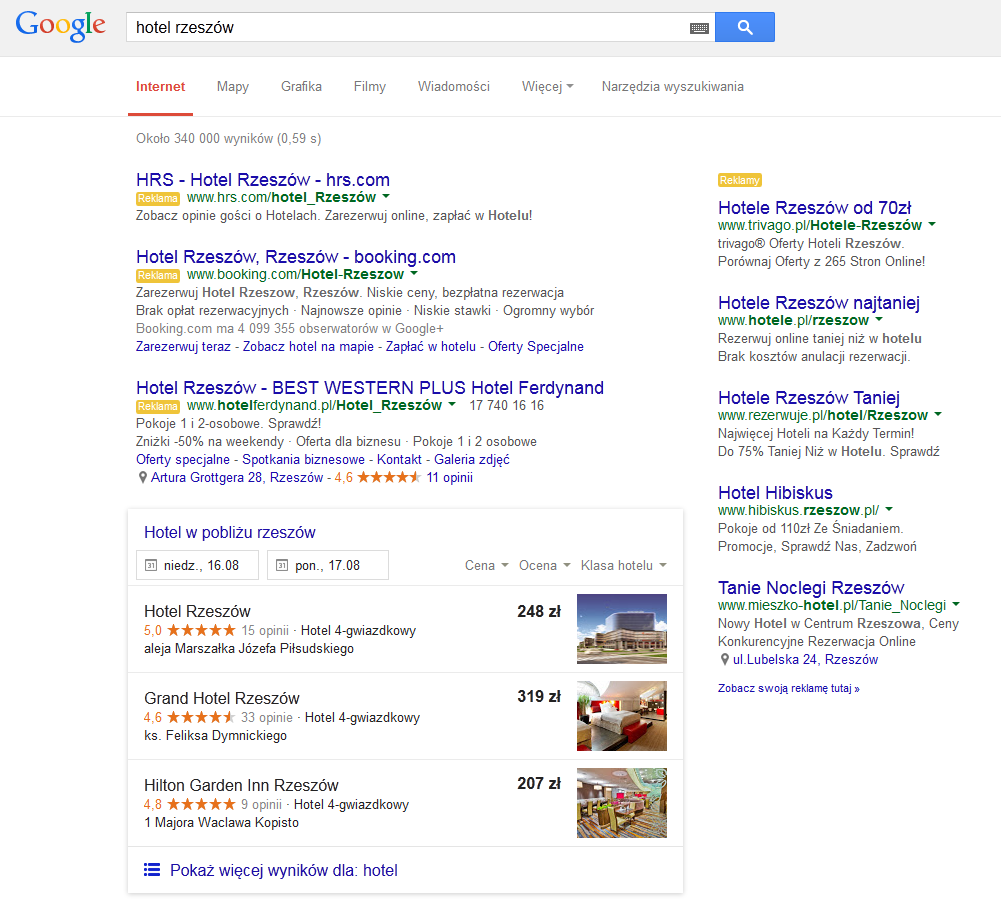Open the Hotele Rzeszów Taniej ad
1001x904 pixels.
pyautogui.click(x=809, y=398)
